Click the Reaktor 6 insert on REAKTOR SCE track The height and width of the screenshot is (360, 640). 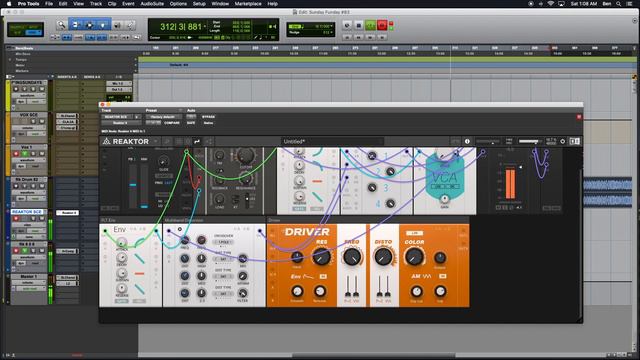(67, 212)
